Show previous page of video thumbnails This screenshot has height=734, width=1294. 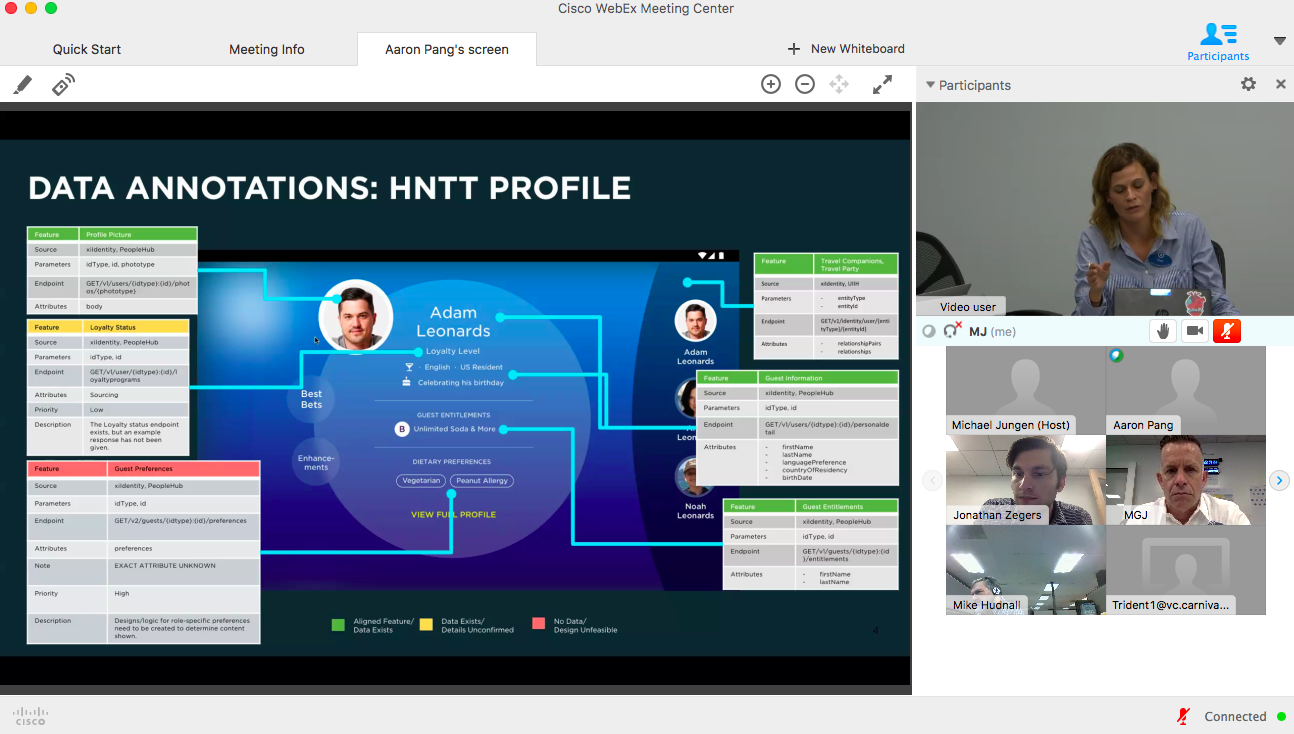(932, 481)
